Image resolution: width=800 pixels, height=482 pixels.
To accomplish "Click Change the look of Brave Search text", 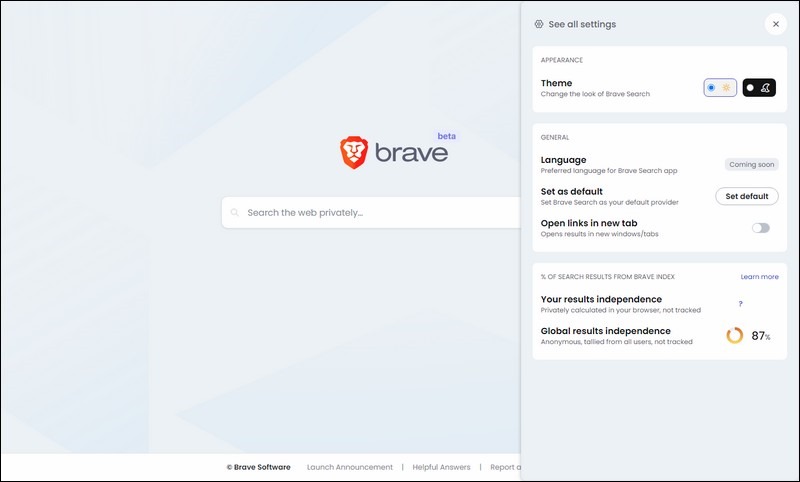I will click(595, 94).
